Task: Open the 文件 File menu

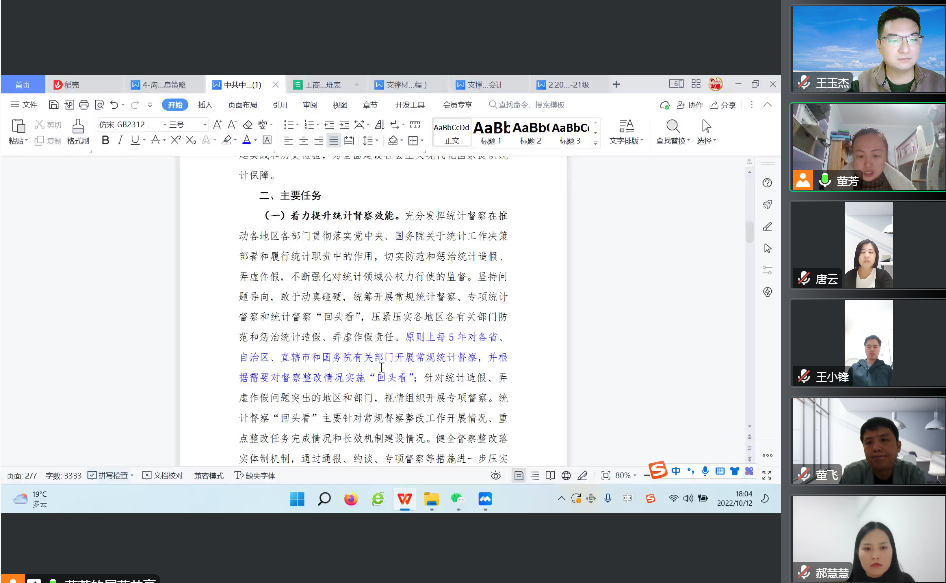Action: 25,104
